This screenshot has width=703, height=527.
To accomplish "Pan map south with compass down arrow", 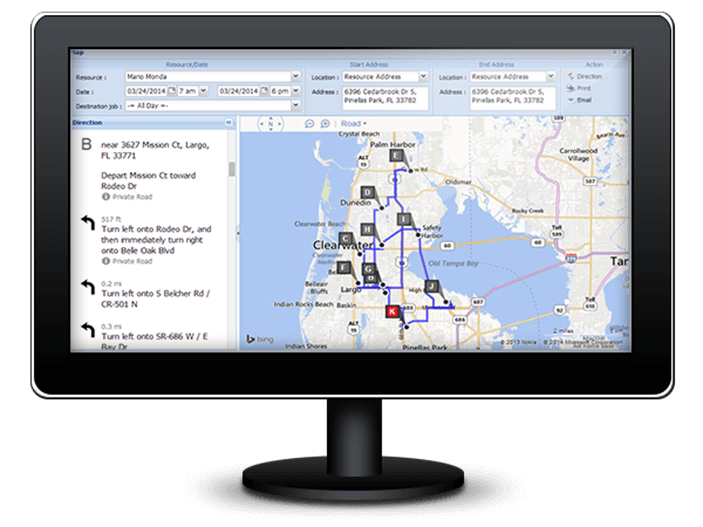I will pos(271,129).
